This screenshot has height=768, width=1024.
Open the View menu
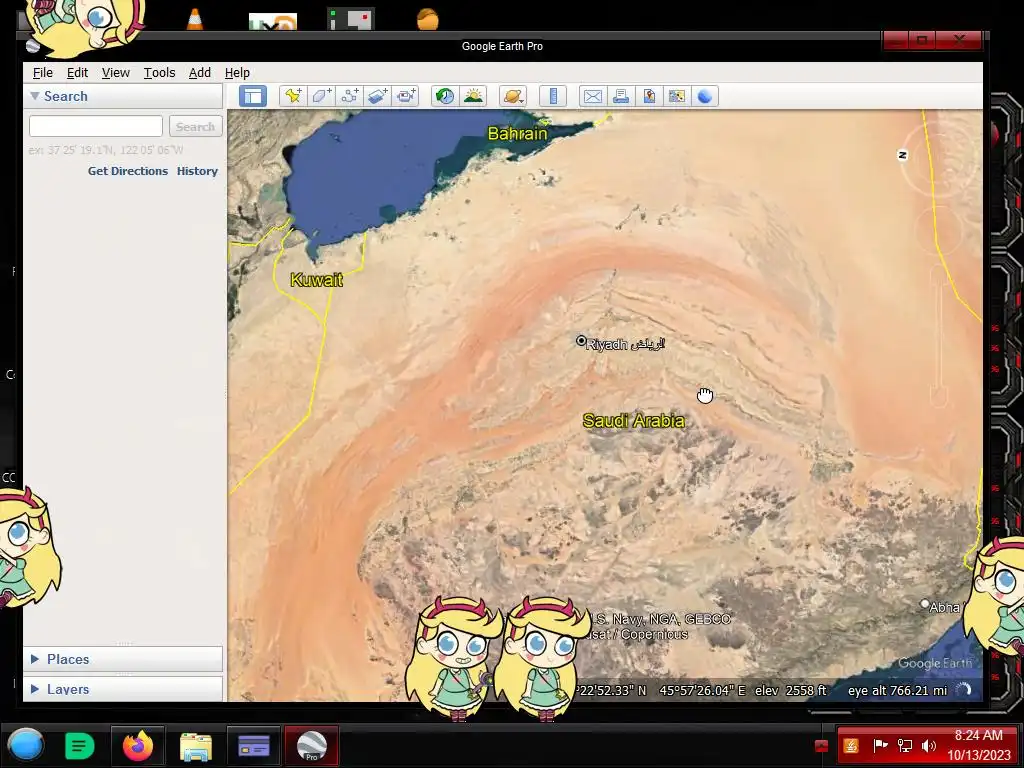click(116, 72)
